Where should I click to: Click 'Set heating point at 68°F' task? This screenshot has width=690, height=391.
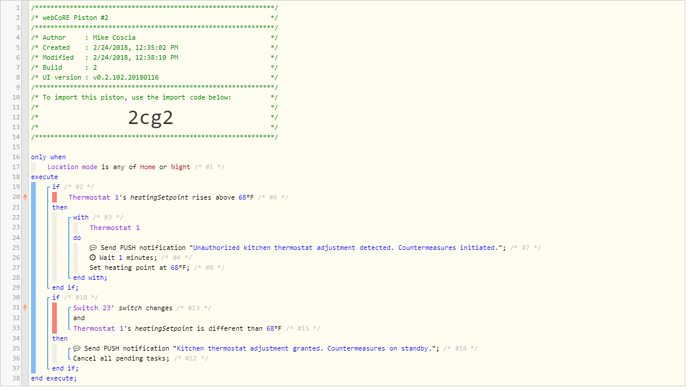pos(139,268)
